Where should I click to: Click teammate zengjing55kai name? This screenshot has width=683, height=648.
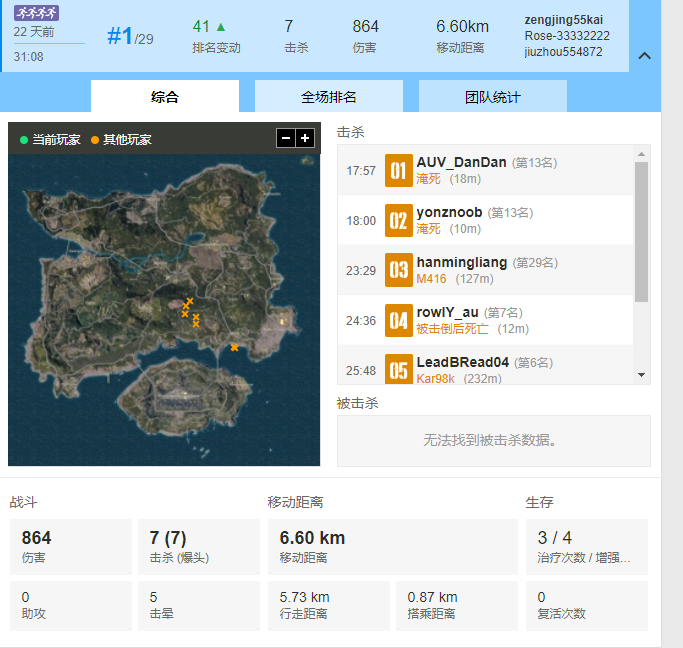tap(564, 20)
